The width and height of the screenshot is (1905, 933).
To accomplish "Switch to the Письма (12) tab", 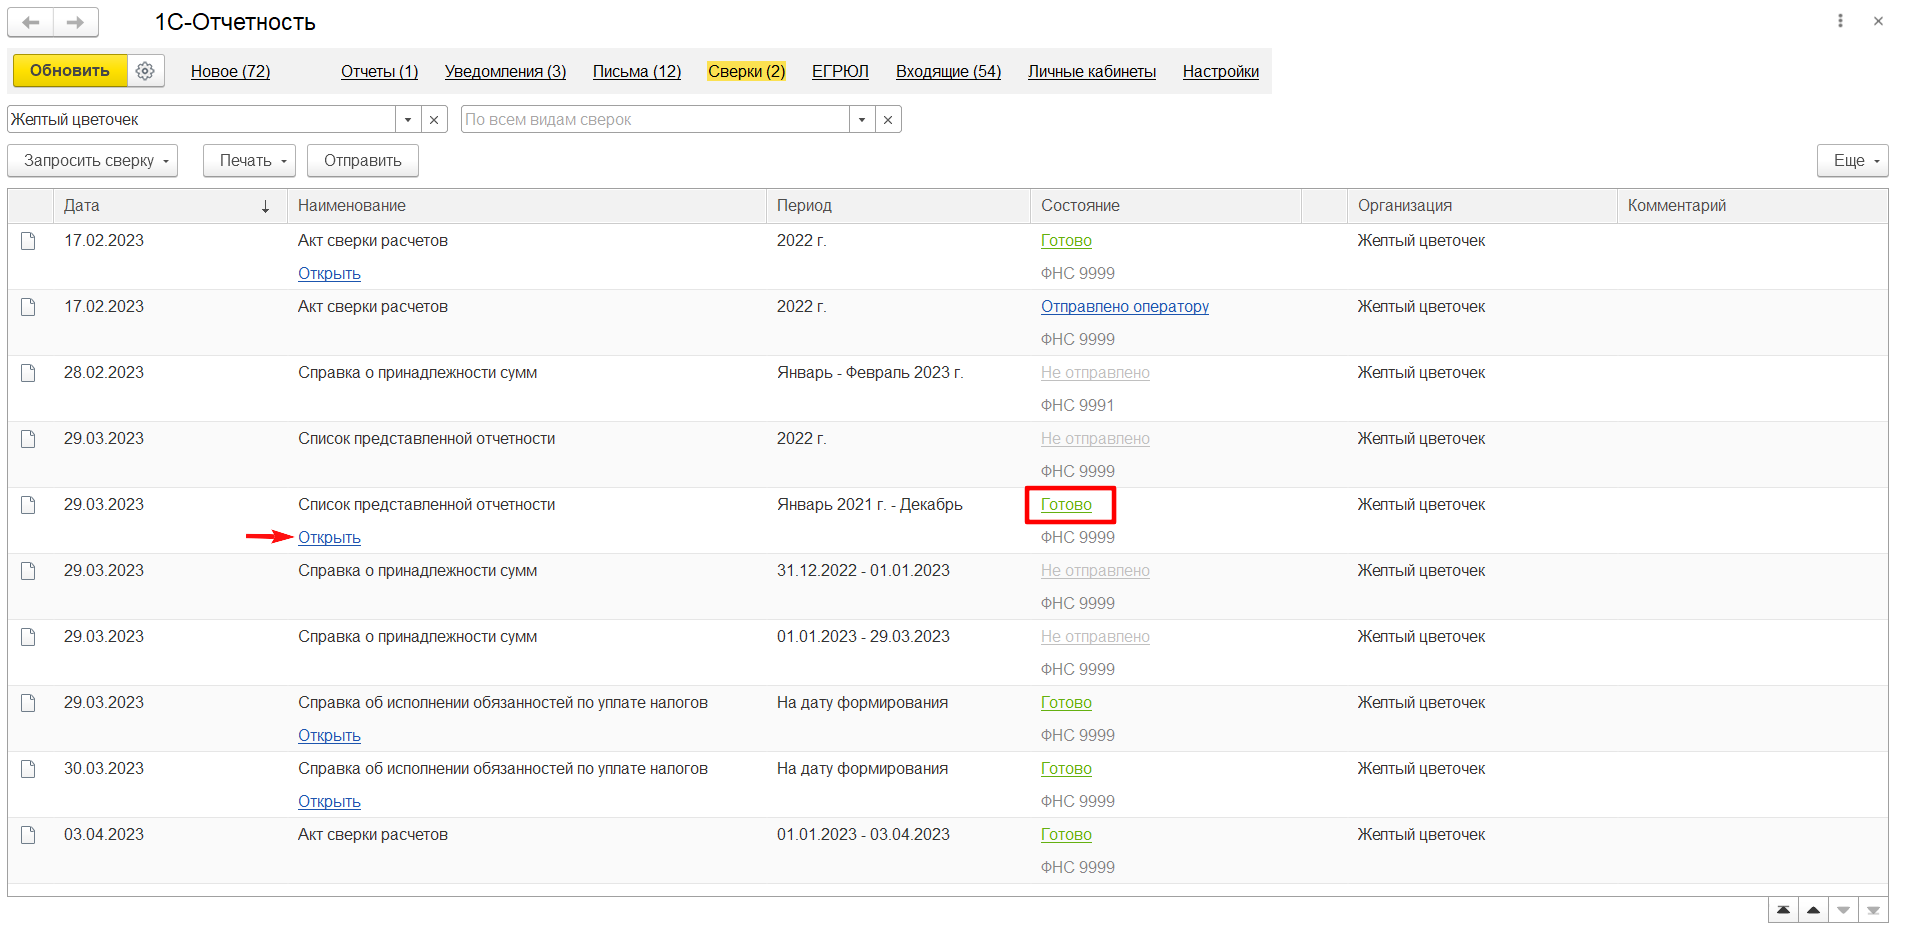I will tap(637, 72).
